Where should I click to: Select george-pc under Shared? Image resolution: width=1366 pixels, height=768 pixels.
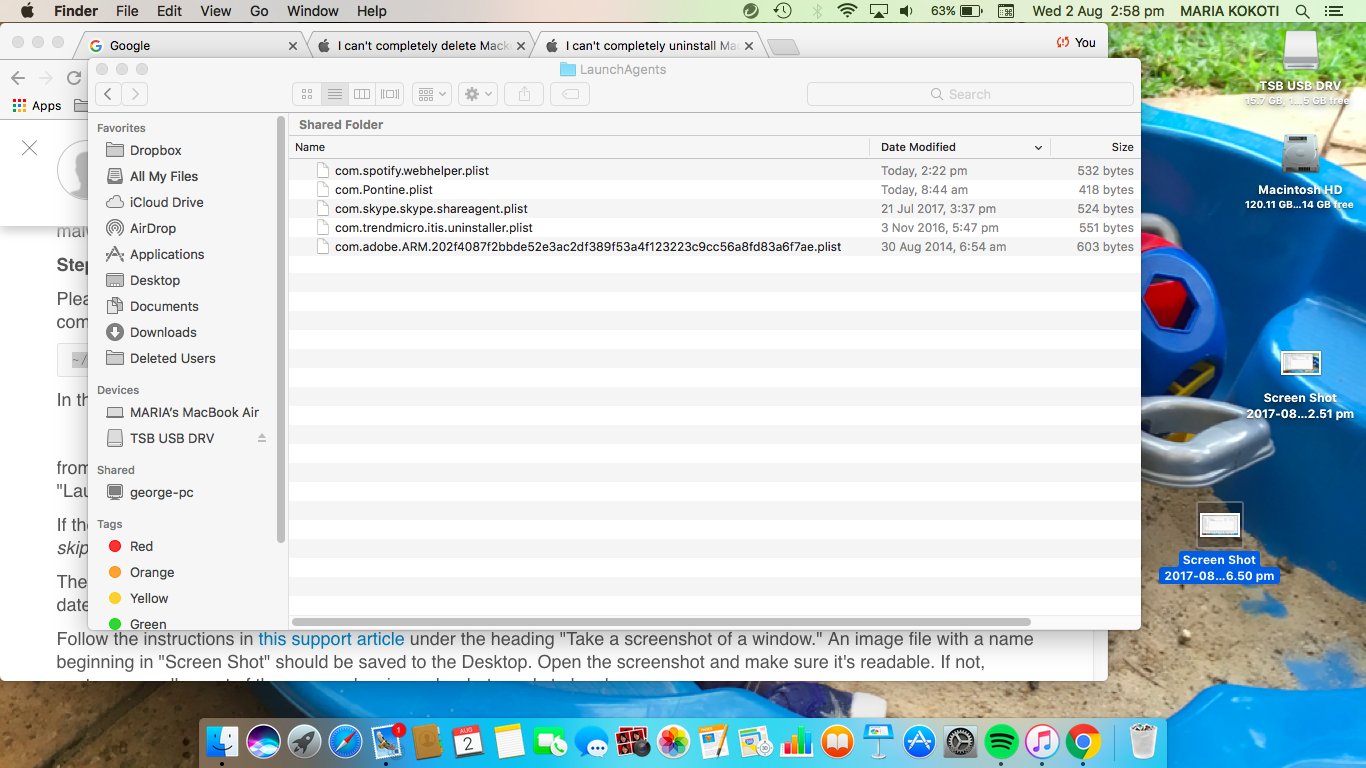coord(162,492)
